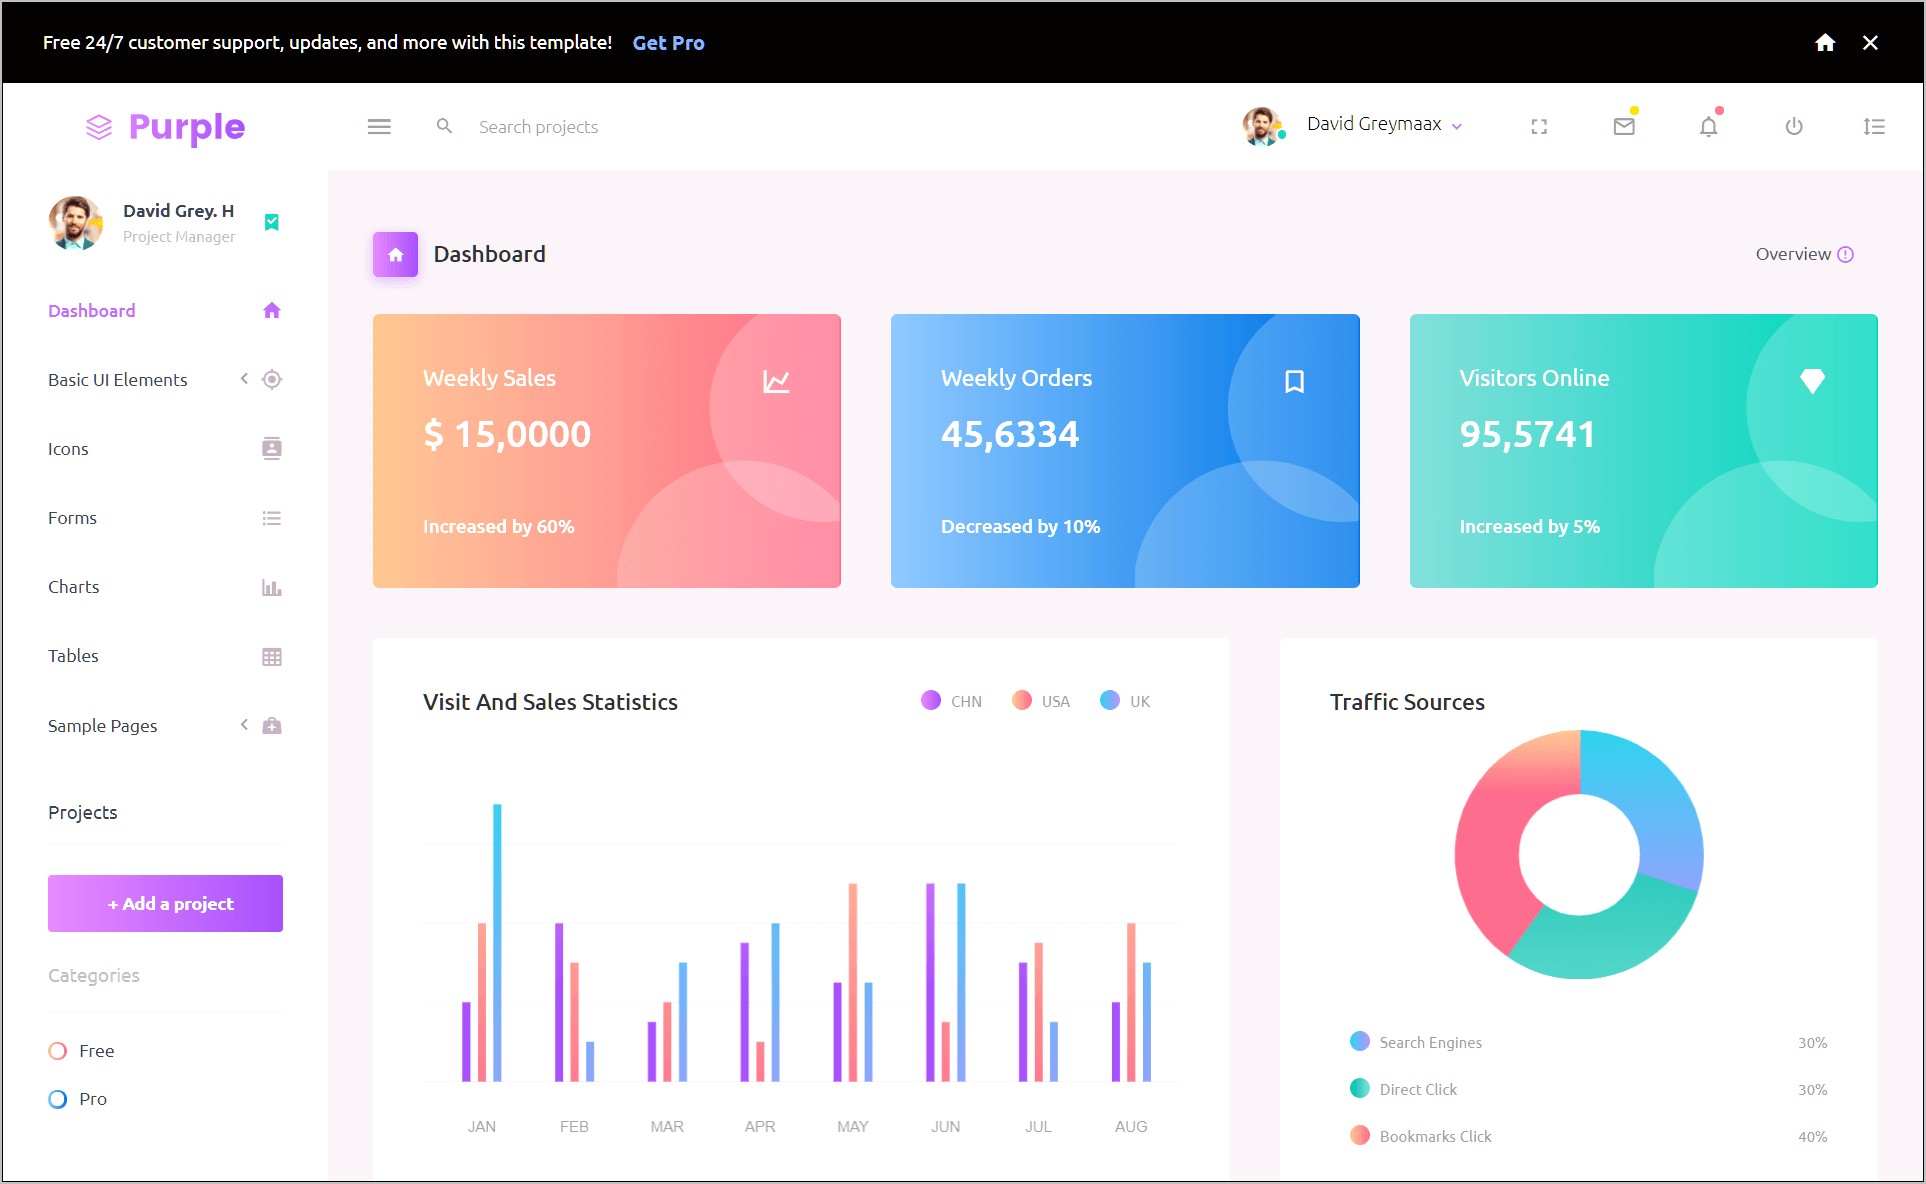The width and height of the screenshot is (1926, 1184).
Task: Click the medical bag icon beside Sample Pages
Action: [x=271, y=725]
